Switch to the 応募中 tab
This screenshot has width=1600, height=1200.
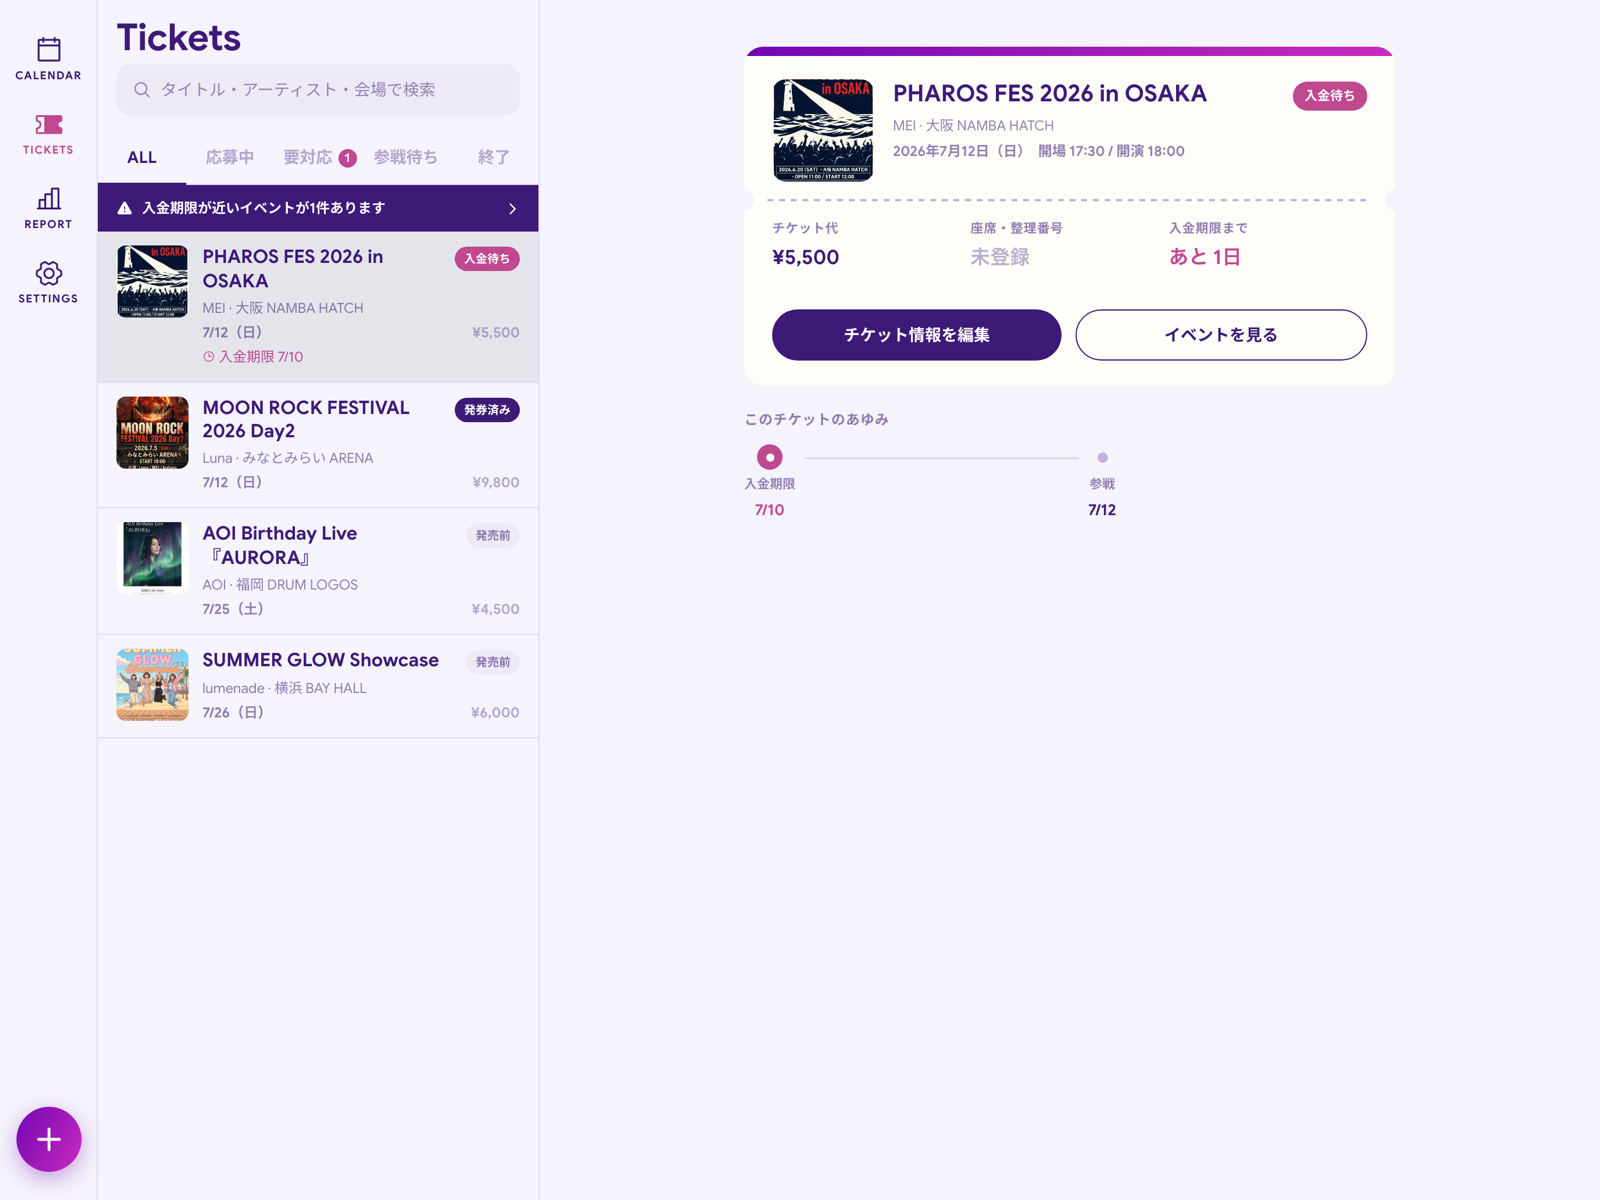pyautogui.click(x=230, y=157)
